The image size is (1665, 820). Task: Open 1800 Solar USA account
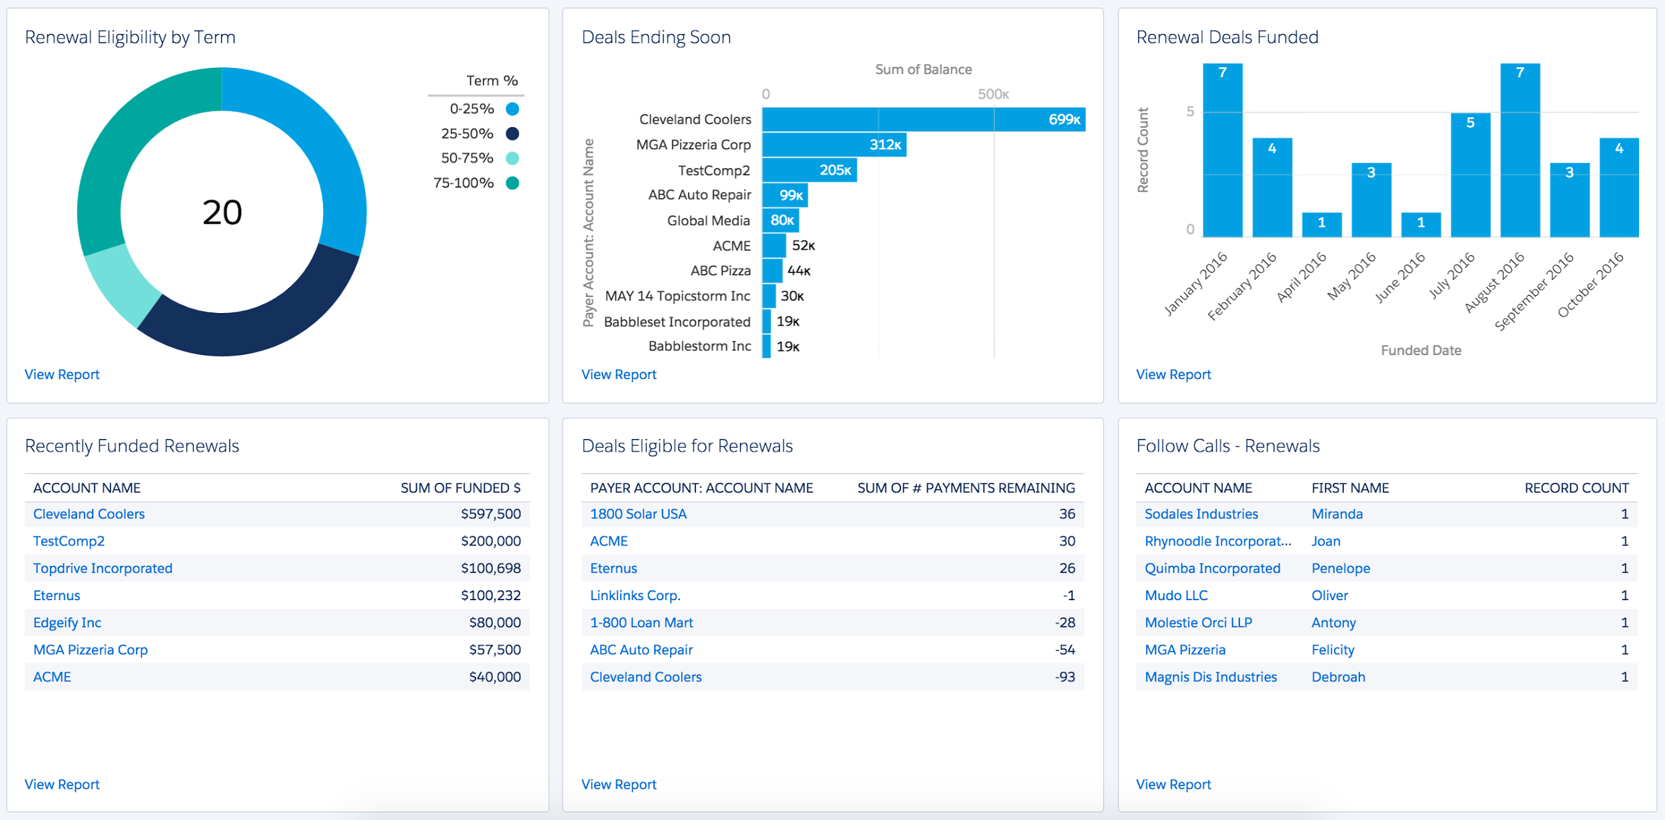(638, 514)
